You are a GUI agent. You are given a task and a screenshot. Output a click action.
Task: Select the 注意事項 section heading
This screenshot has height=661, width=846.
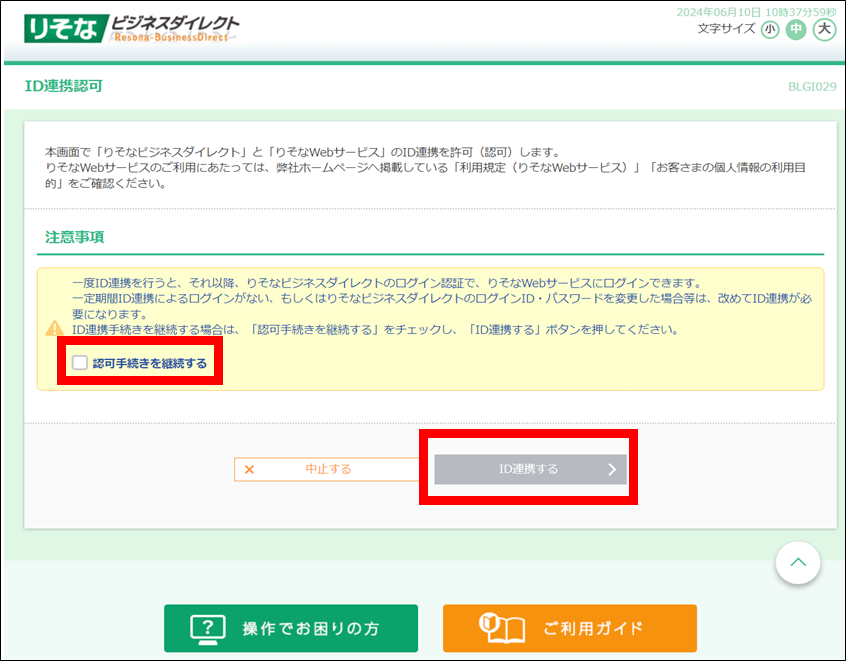pos(74,237)
